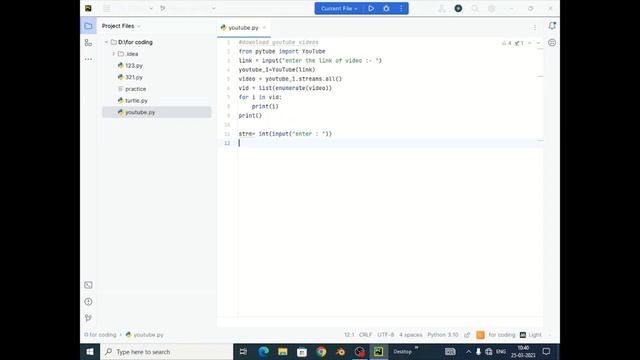Open the Project tool window folder icon
The height and width of the screenshot is (360, 640).
click(x=88, y=26)
